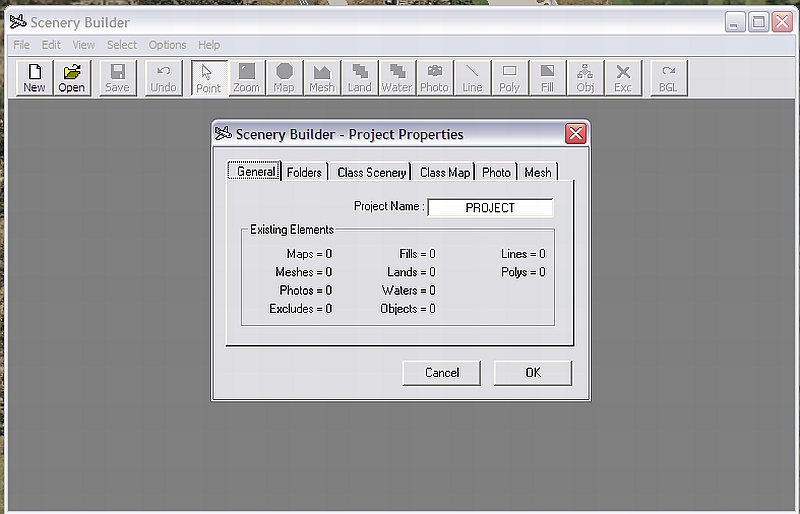Click the 'Excludes = 0' text
Image resolution: width=800 pixels, height=514 pixels.
click(x=301, y=309)
